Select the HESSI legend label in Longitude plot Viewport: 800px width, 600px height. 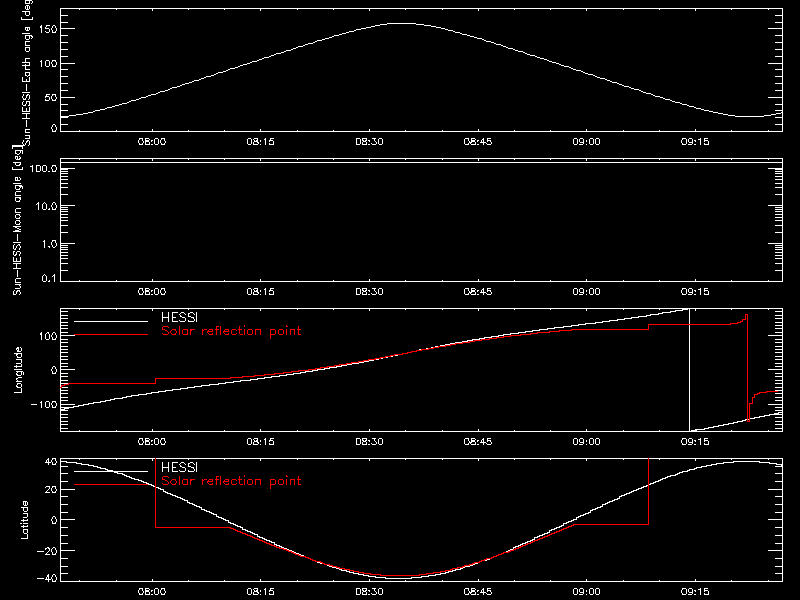179,317
